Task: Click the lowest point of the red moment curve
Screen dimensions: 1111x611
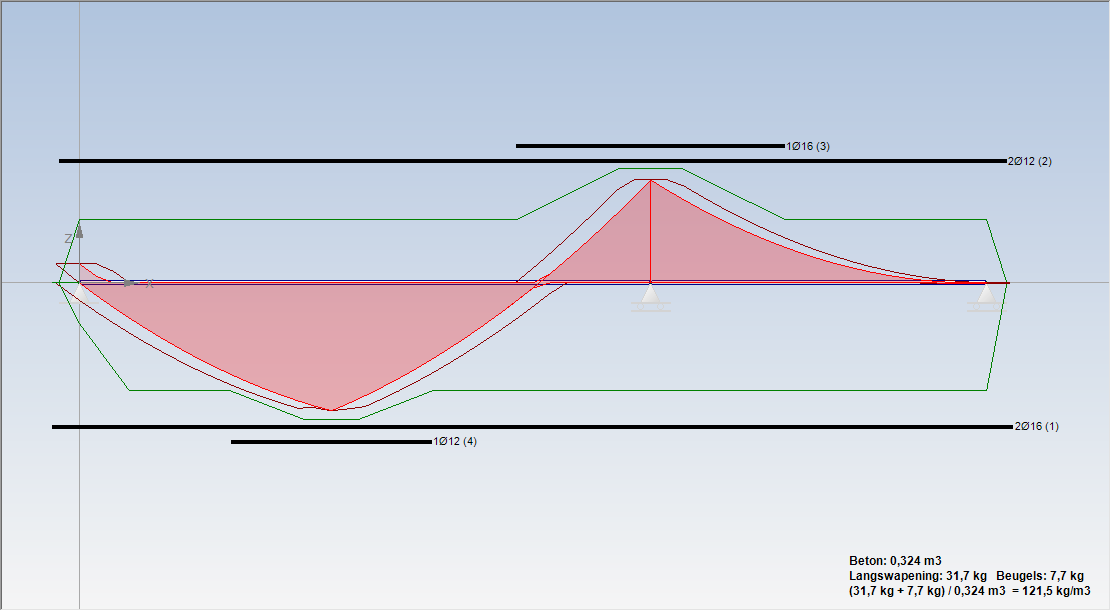Action: tap(331, 410)
